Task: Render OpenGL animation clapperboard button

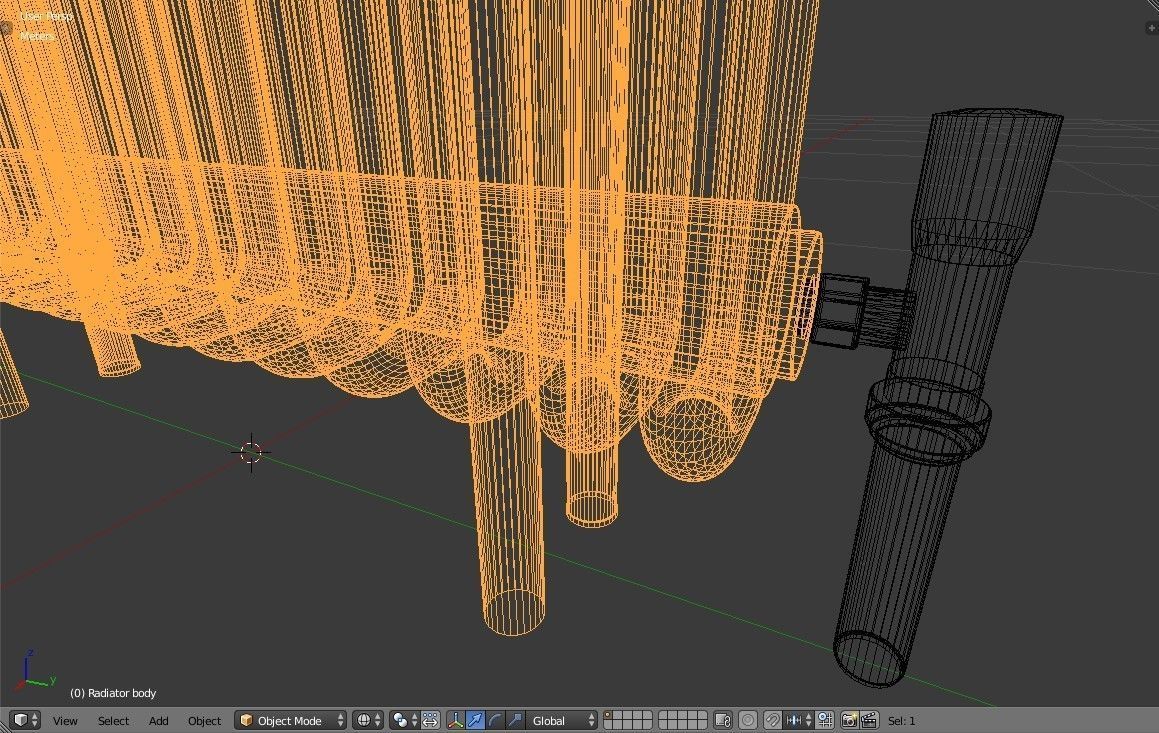Action: pyautogui.click(x=869, y=720)
